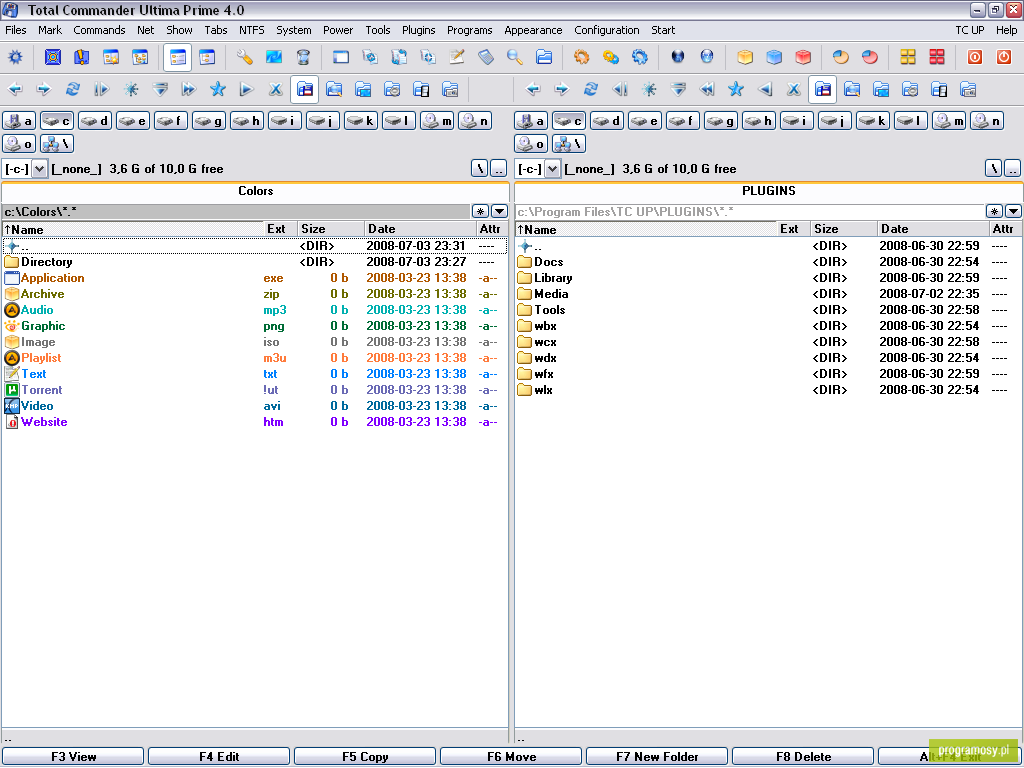Click the wrench tool icon in toolbar
This screenshot has height=768, width=1024.
point(245,57)
